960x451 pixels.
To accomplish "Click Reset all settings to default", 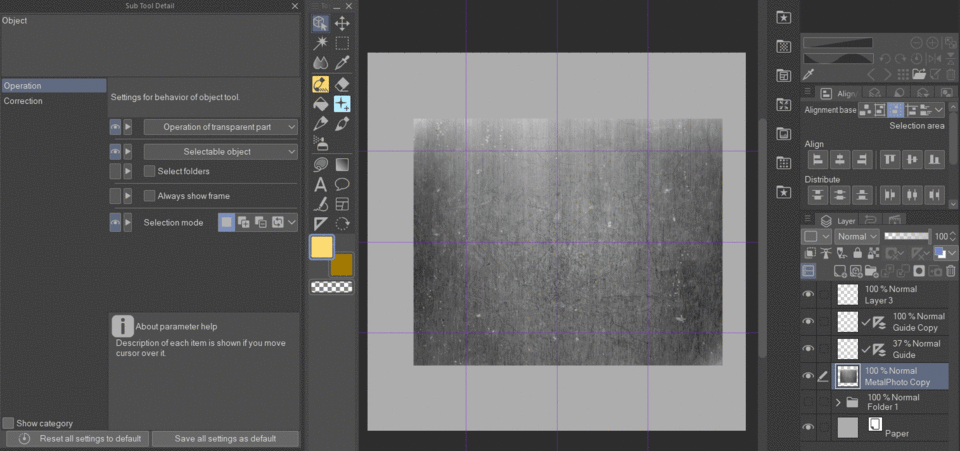I will pos(78,439).
